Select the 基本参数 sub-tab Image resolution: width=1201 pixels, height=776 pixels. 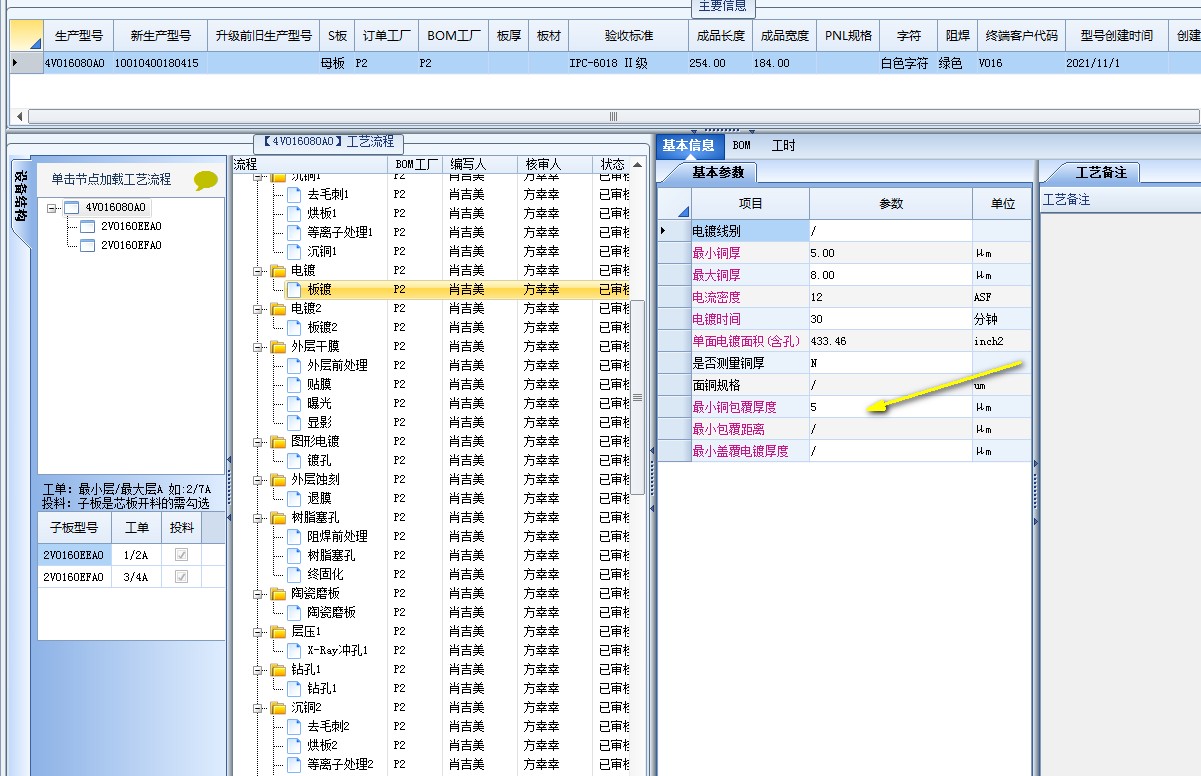[717, 173]
